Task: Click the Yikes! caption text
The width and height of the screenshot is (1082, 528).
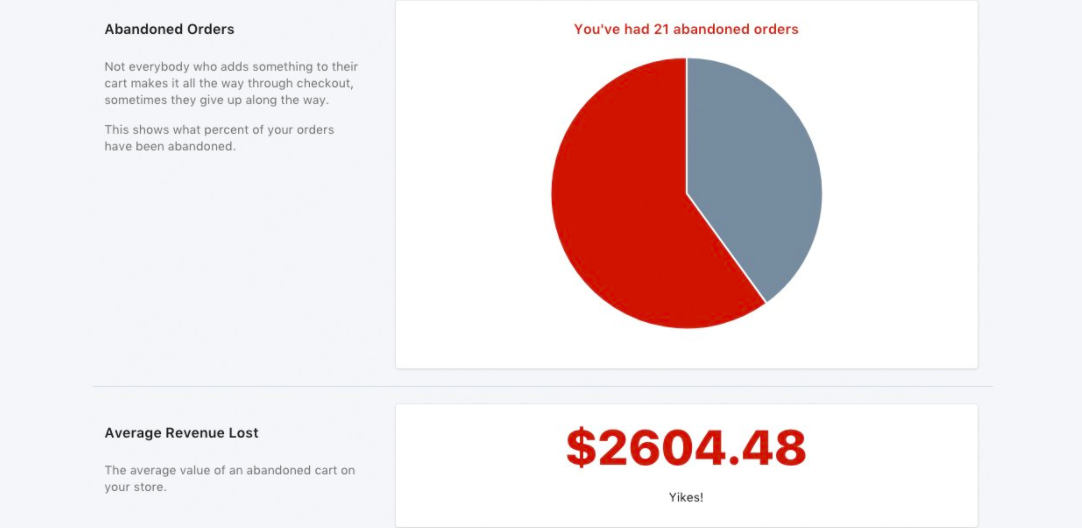Action: pos(686,497)
